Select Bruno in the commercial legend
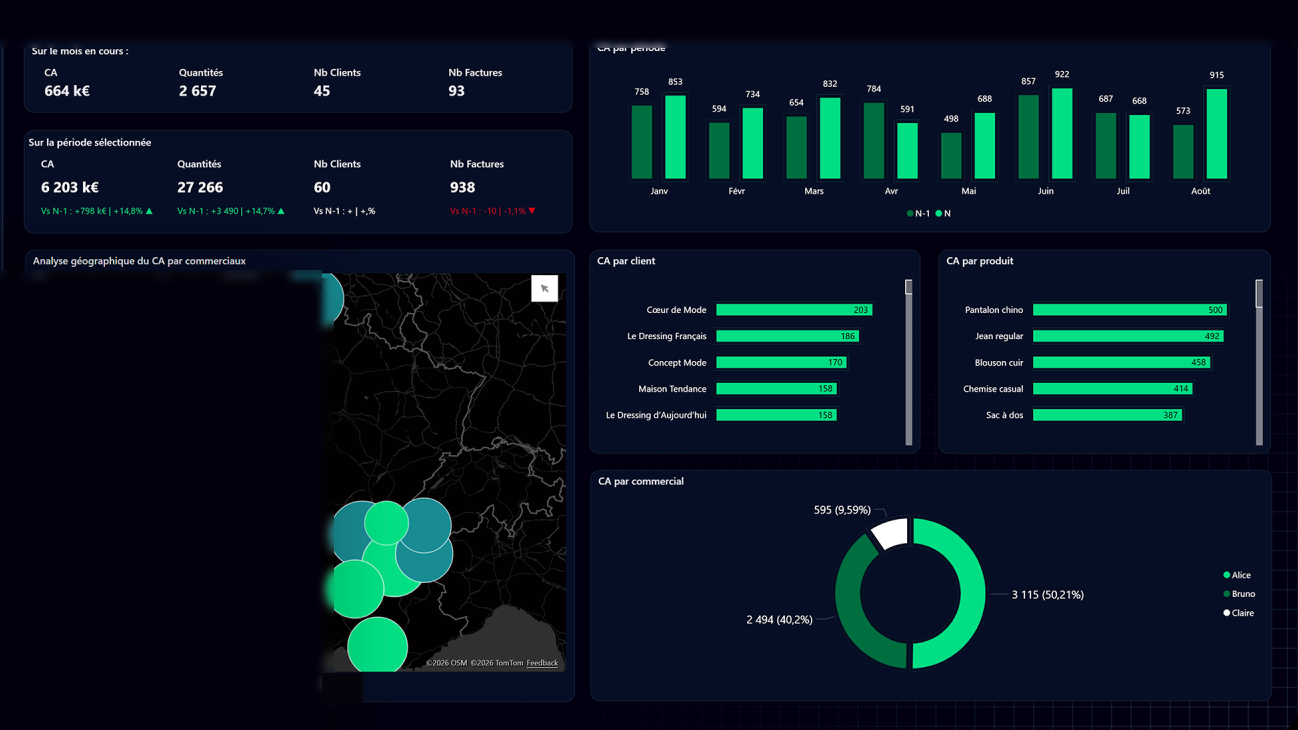This screenshot has width=1298, height=730. (1239, 594)
